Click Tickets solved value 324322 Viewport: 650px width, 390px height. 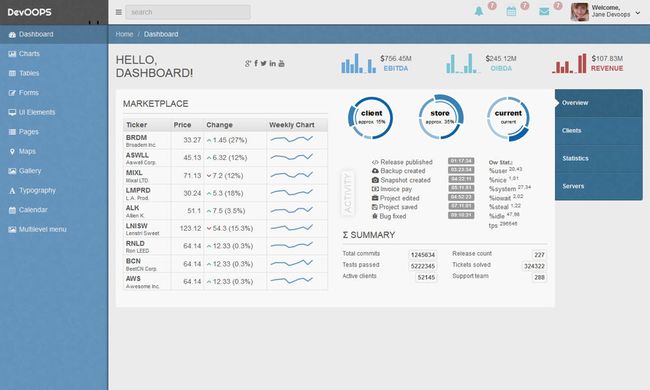coord(534,266)
